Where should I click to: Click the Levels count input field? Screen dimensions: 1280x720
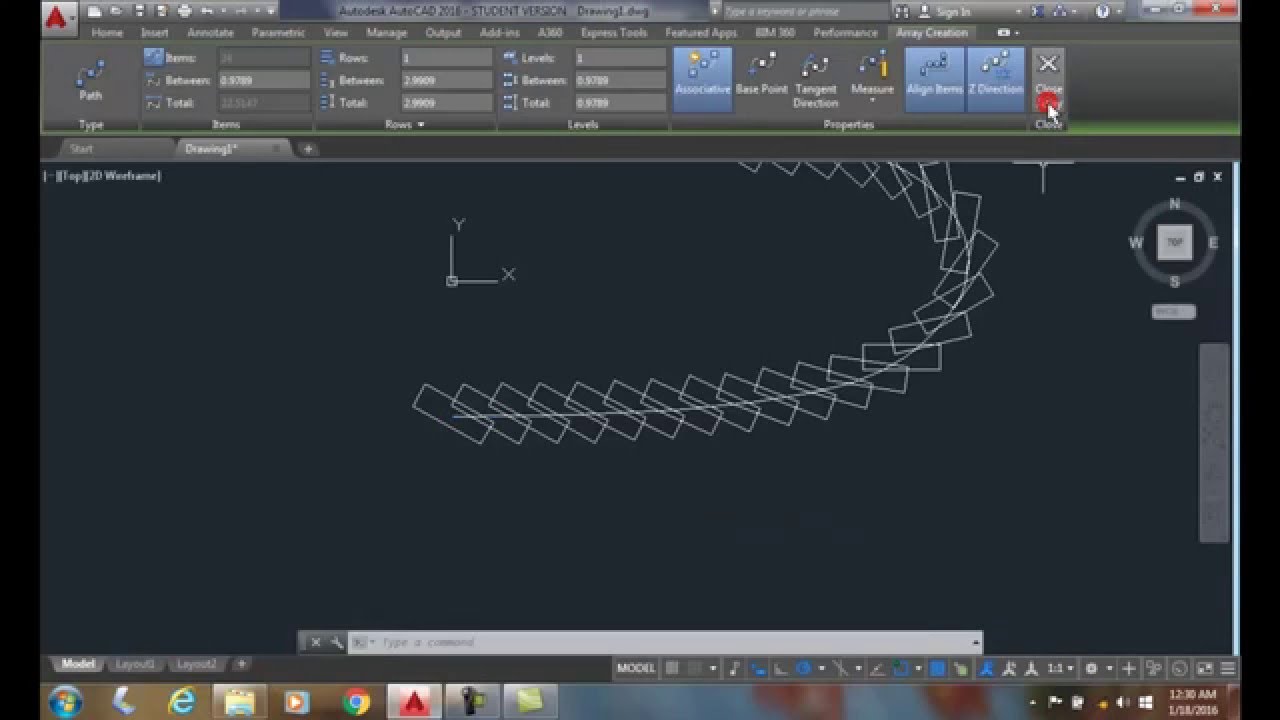click(620, 58)
